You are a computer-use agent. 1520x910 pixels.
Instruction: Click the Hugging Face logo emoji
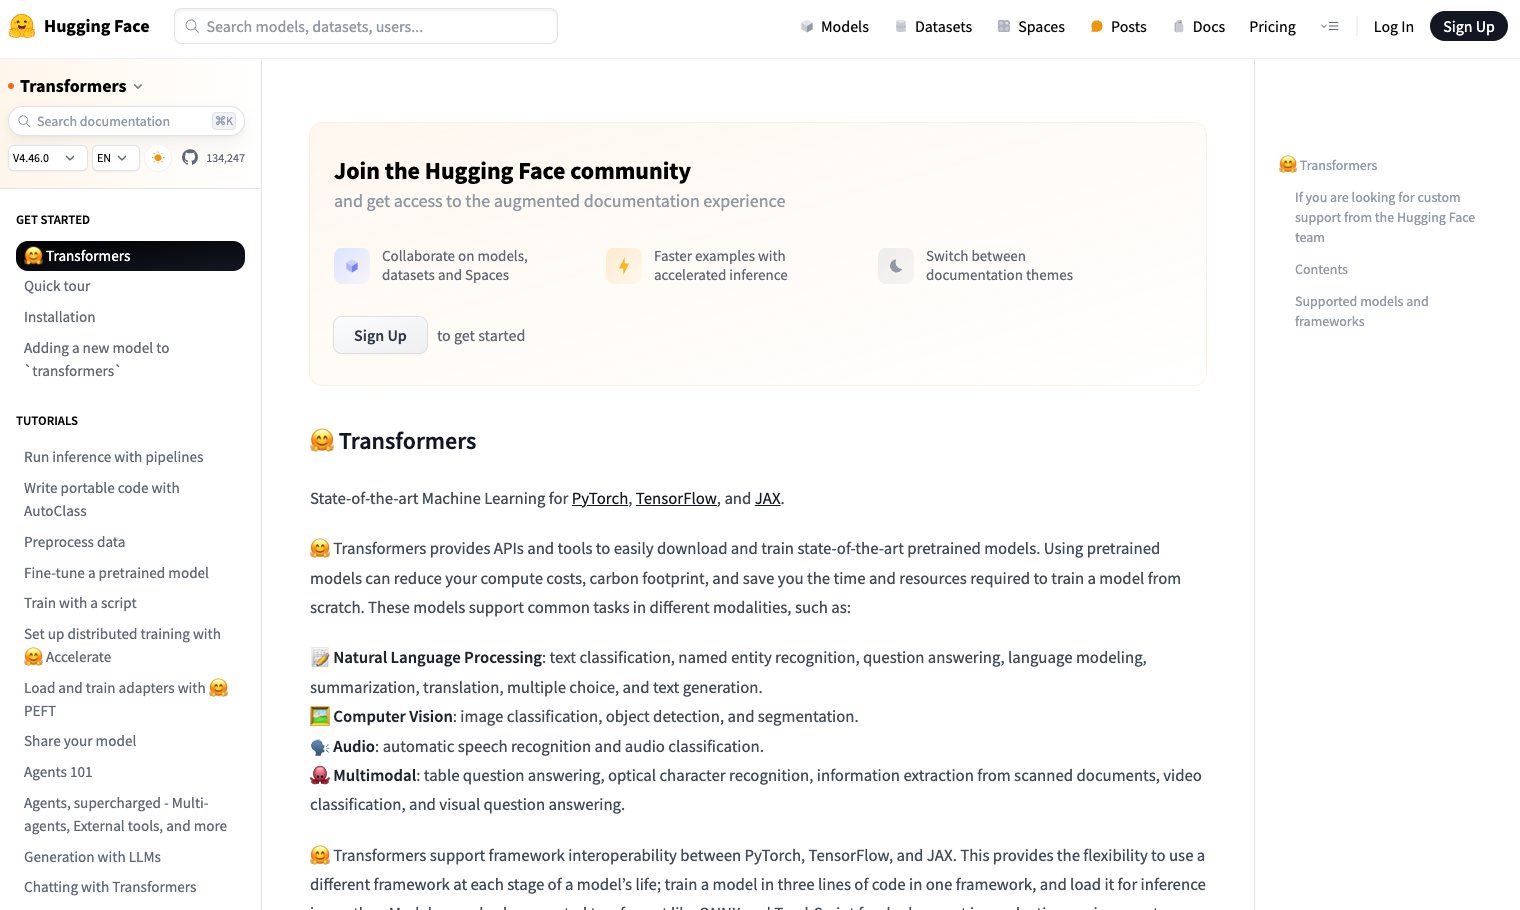coord(22,26)
